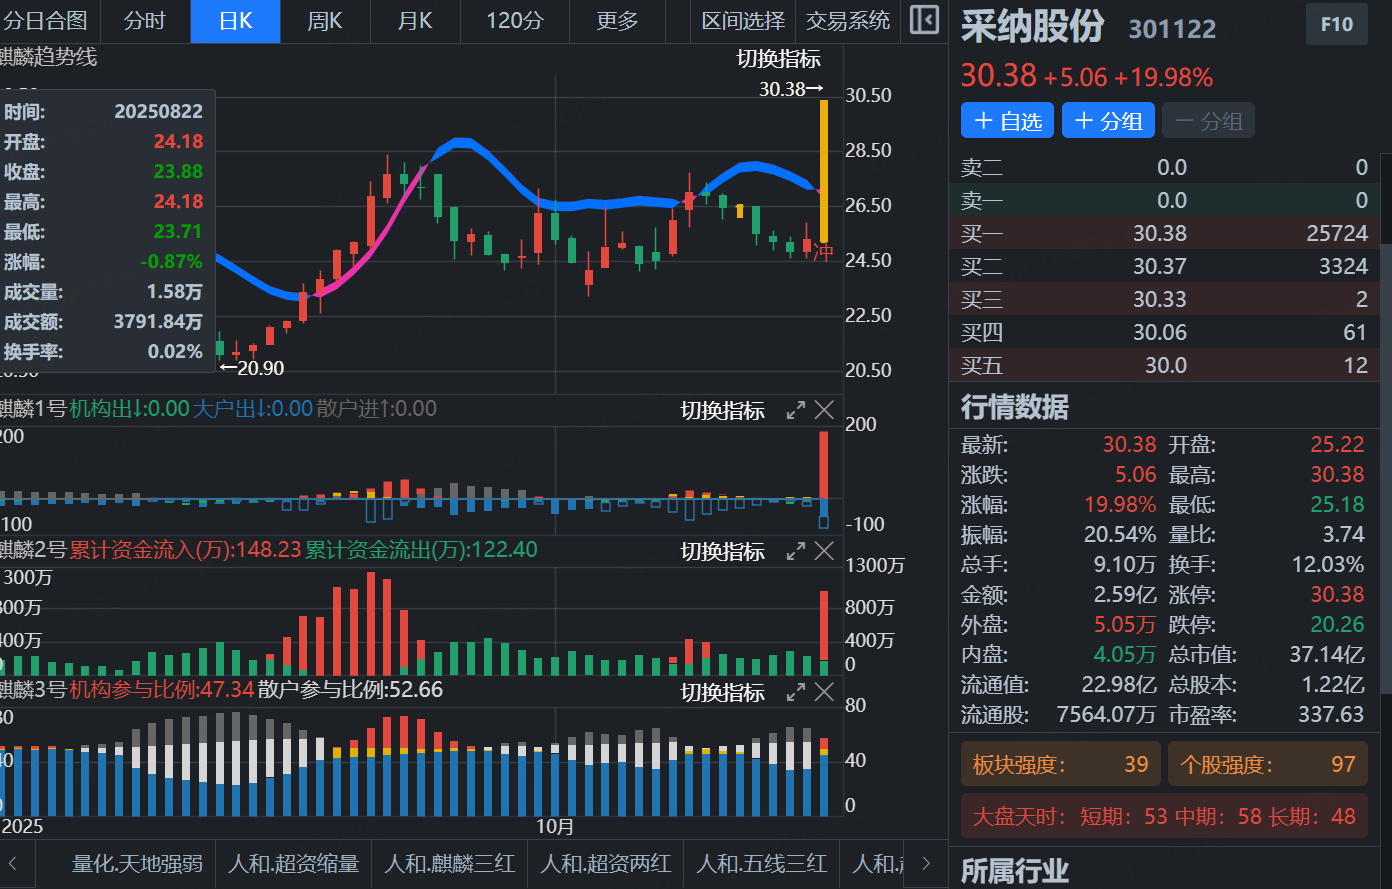The height and width of the screenshot is (889, 1392).
Task: Maximize the 麒麟1号 indicator panel
Action: [x=796, y=410]
